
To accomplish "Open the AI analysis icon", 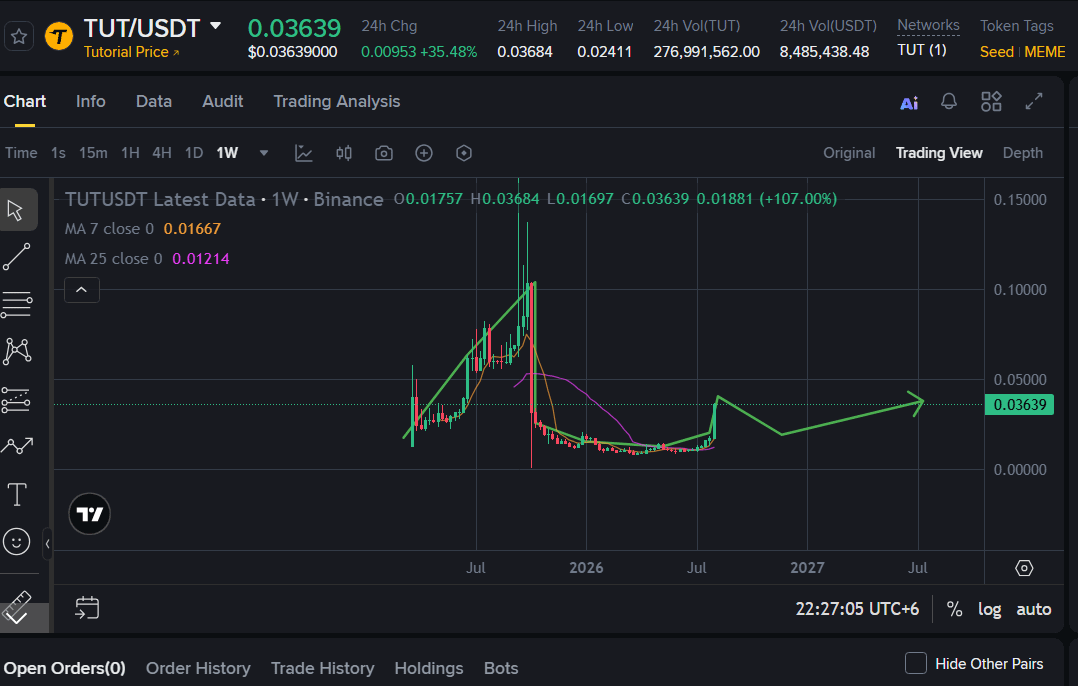I will 909,103.
